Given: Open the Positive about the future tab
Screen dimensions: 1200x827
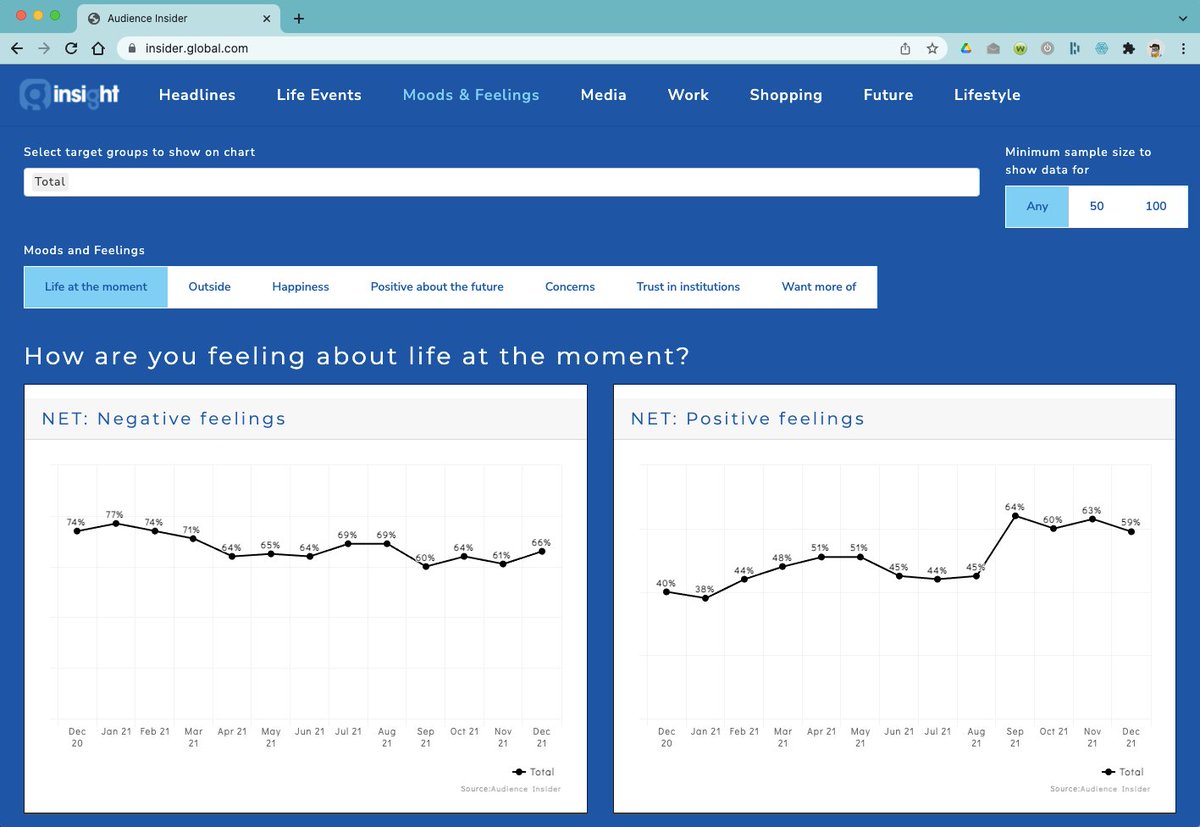Looking at the screenshot, I should click(437, 287).
